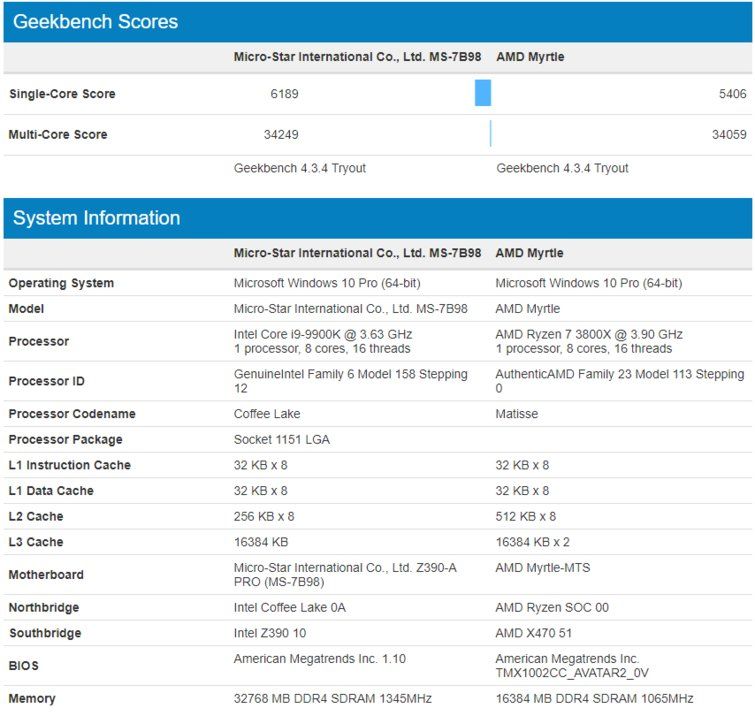
Task: Click the Socket 1151 LGA package value
Action: (x=282, y=440)
